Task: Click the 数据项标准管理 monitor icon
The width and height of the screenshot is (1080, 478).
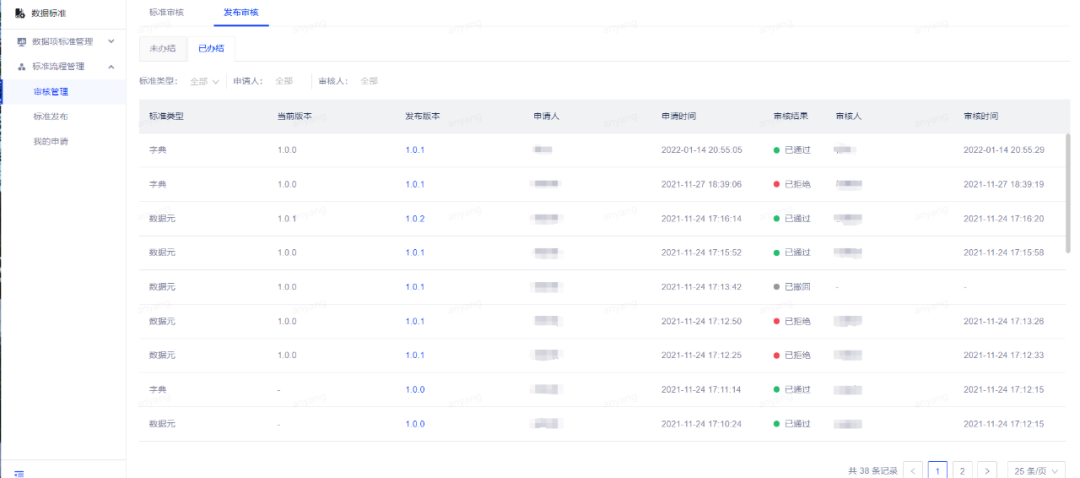Action: [21, 42]
